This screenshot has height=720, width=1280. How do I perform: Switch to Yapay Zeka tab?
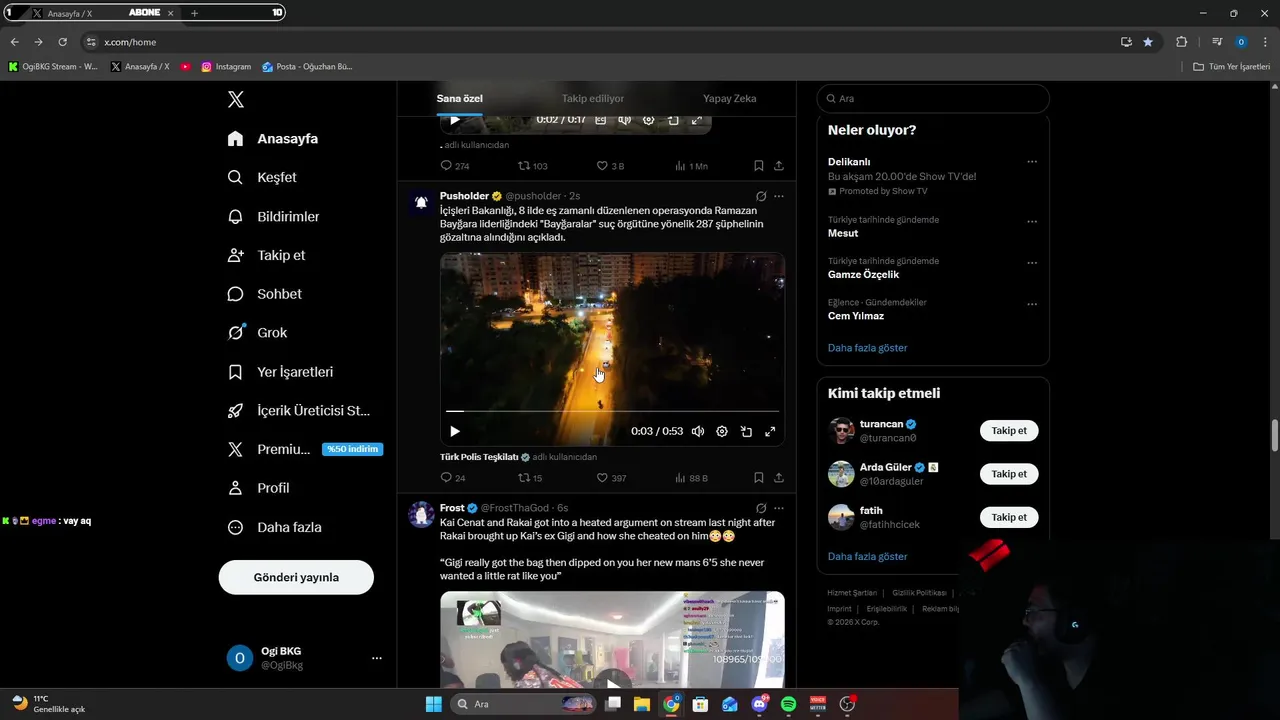(730, 98)
